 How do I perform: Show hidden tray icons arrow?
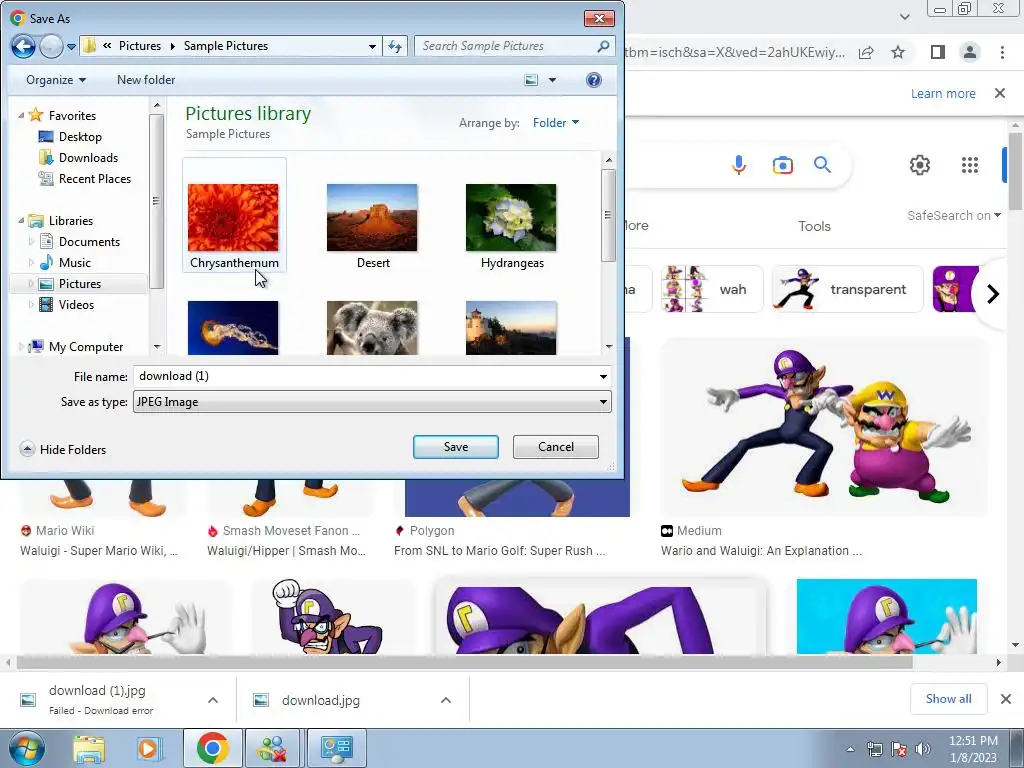coord(850,749)
